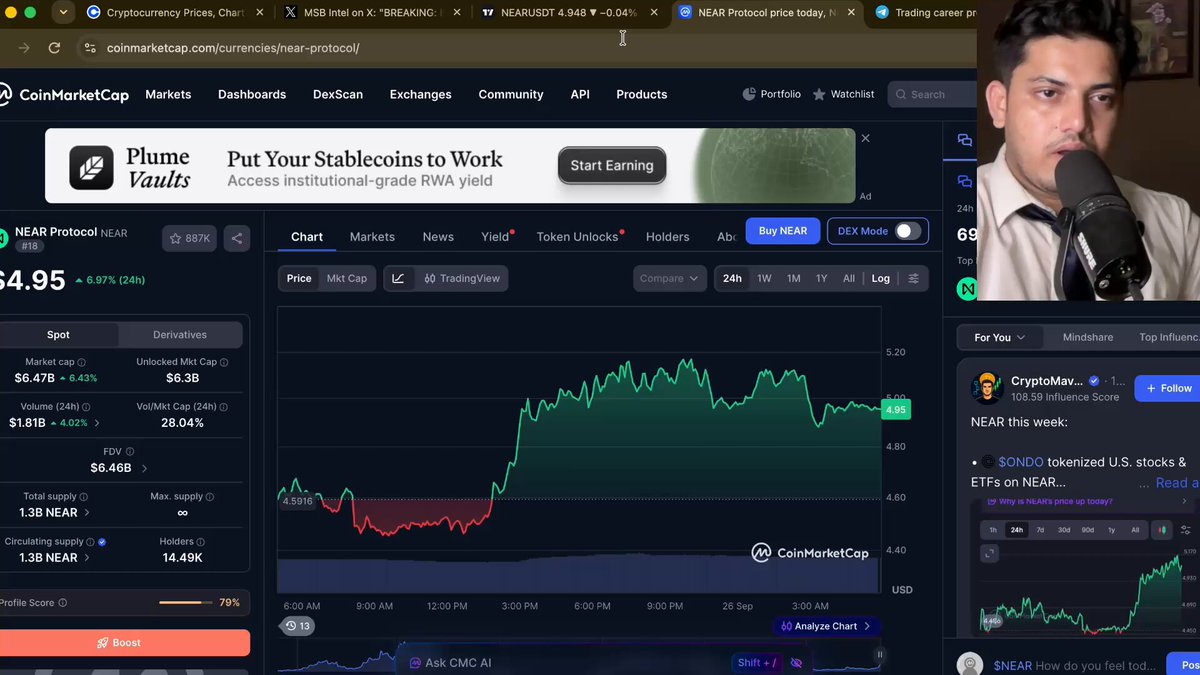The width and height of the screenshot is (1200, 675).
Task: Click the CoinMarketCap search field
Action: coord(932,94)
